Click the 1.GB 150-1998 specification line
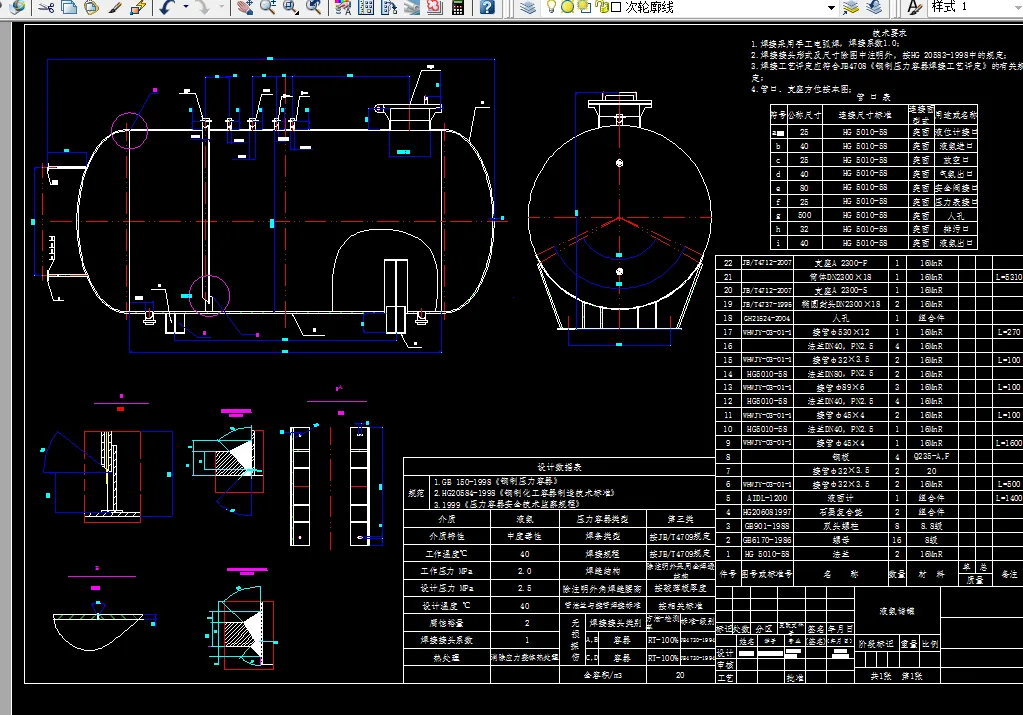This screenshot has width=1023, height=715. click(x=496, y=481)
